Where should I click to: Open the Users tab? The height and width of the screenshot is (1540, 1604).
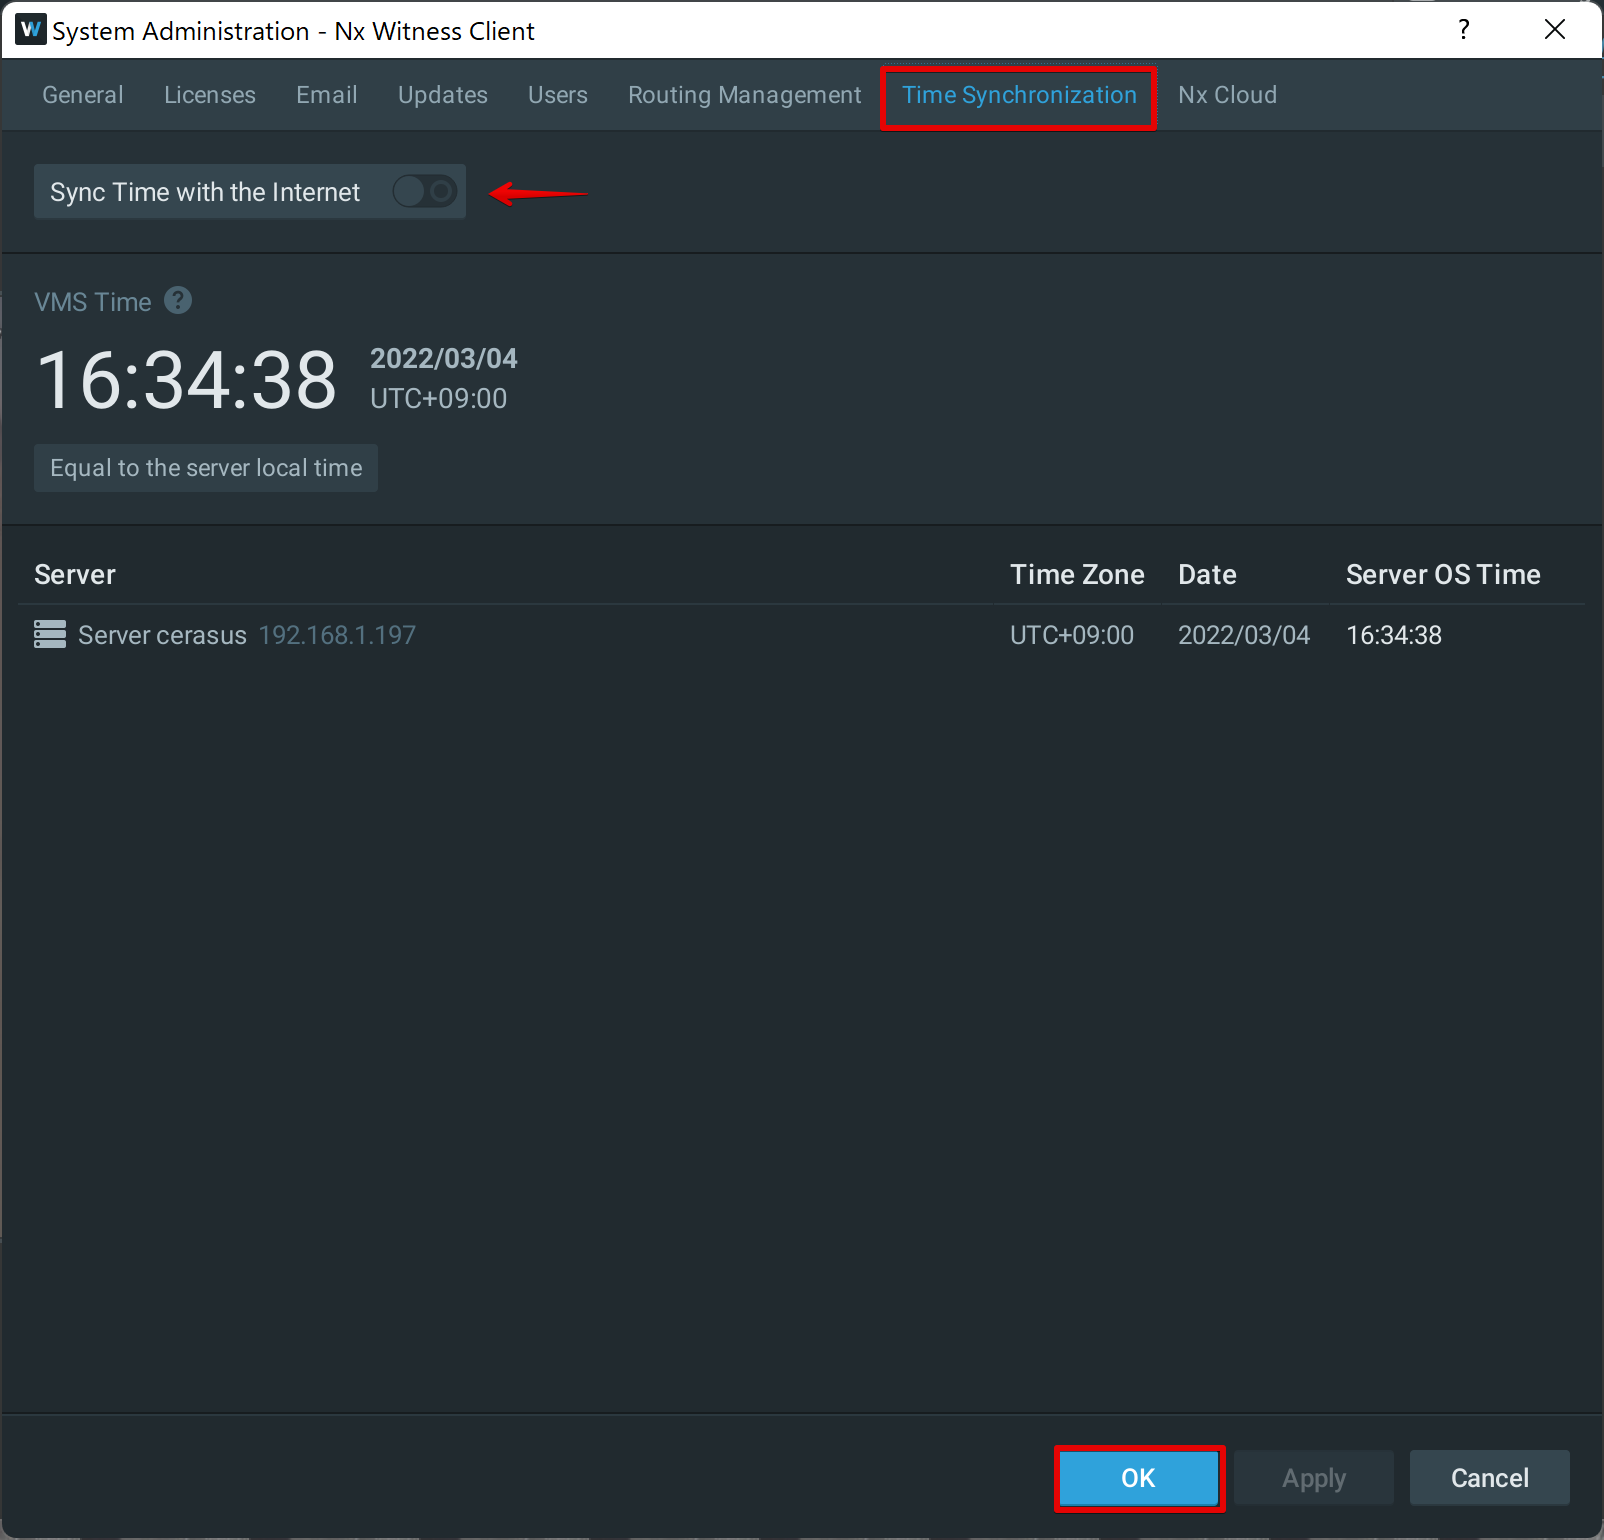[558, 95]
